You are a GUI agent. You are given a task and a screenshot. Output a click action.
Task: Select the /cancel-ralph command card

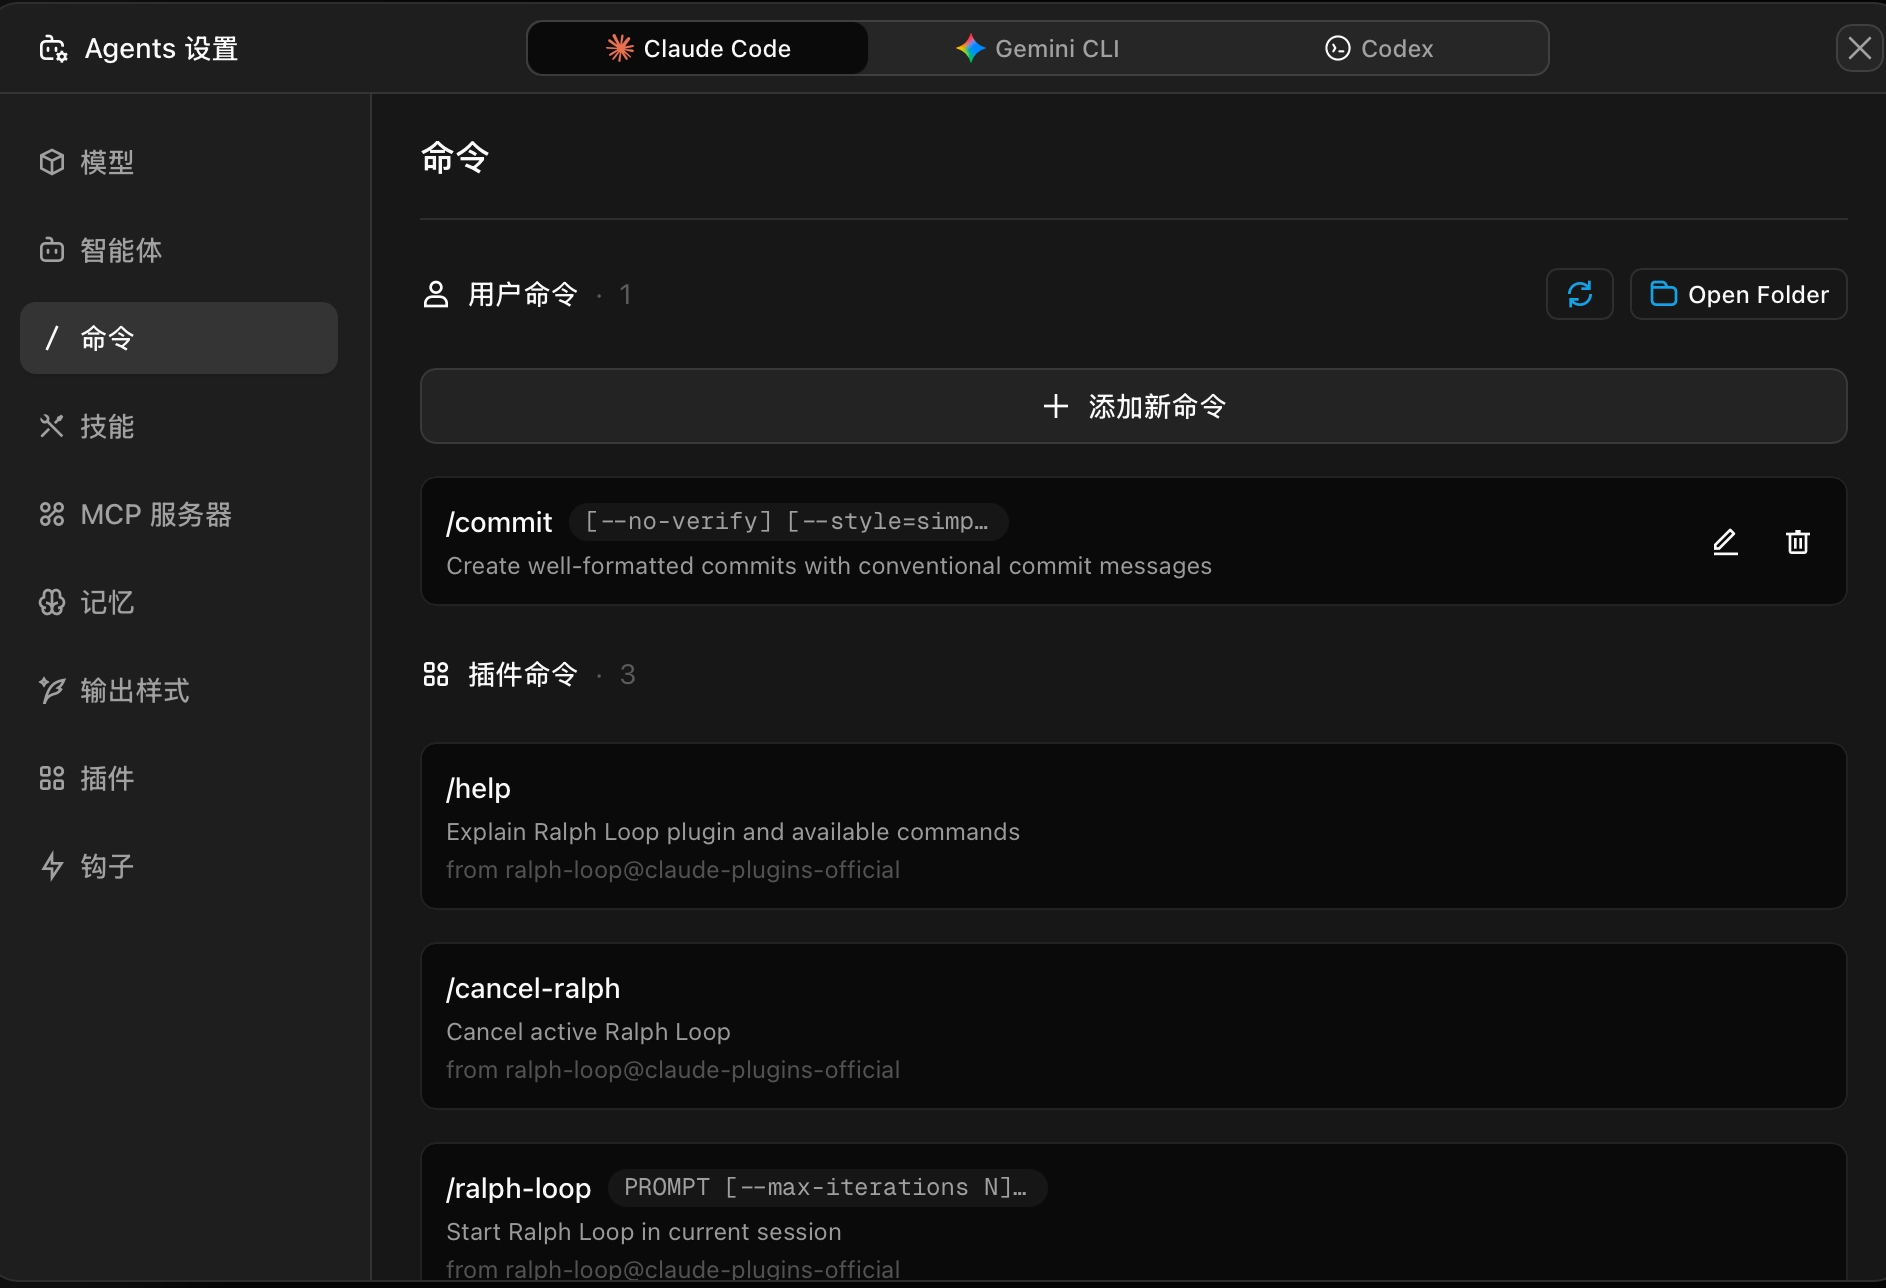pos(1133,1026)
